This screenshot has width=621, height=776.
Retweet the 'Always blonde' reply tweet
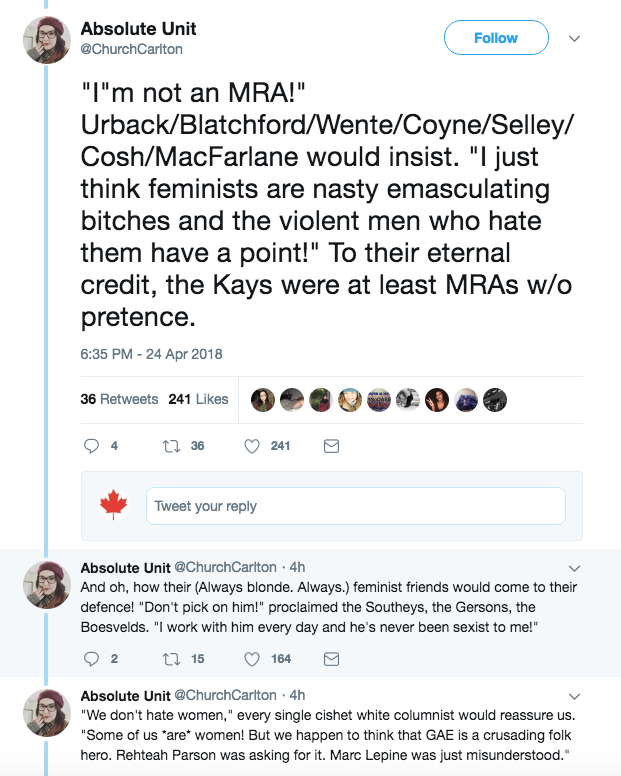click(x=168, y=658)
